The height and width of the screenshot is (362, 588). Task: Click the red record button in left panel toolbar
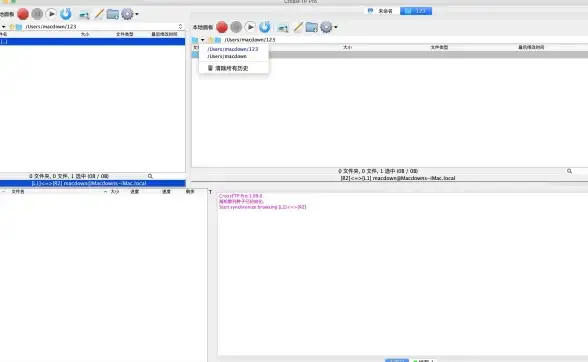(x=23, y=14)
